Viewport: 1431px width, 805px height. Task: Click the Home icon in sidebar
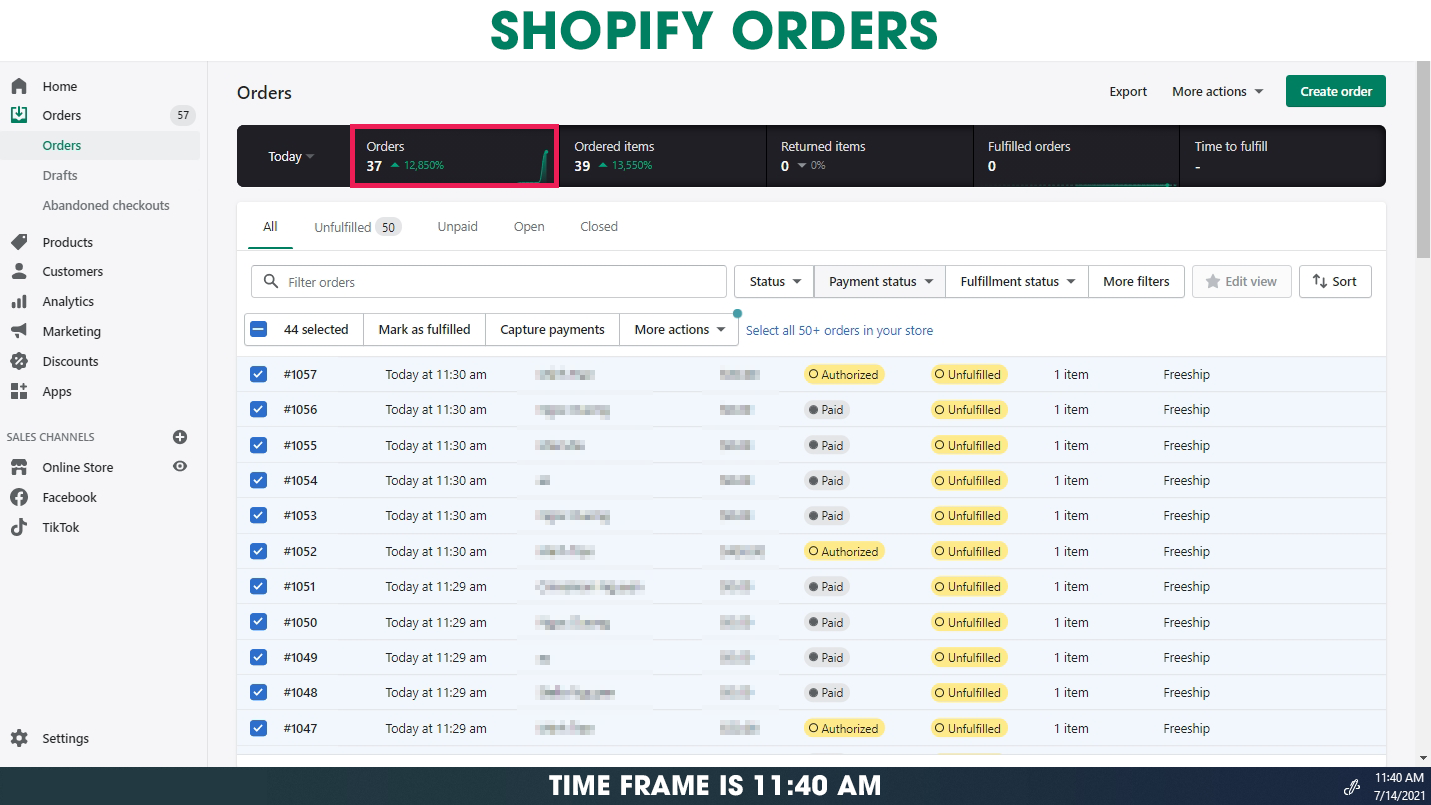[x=19, y=86]
